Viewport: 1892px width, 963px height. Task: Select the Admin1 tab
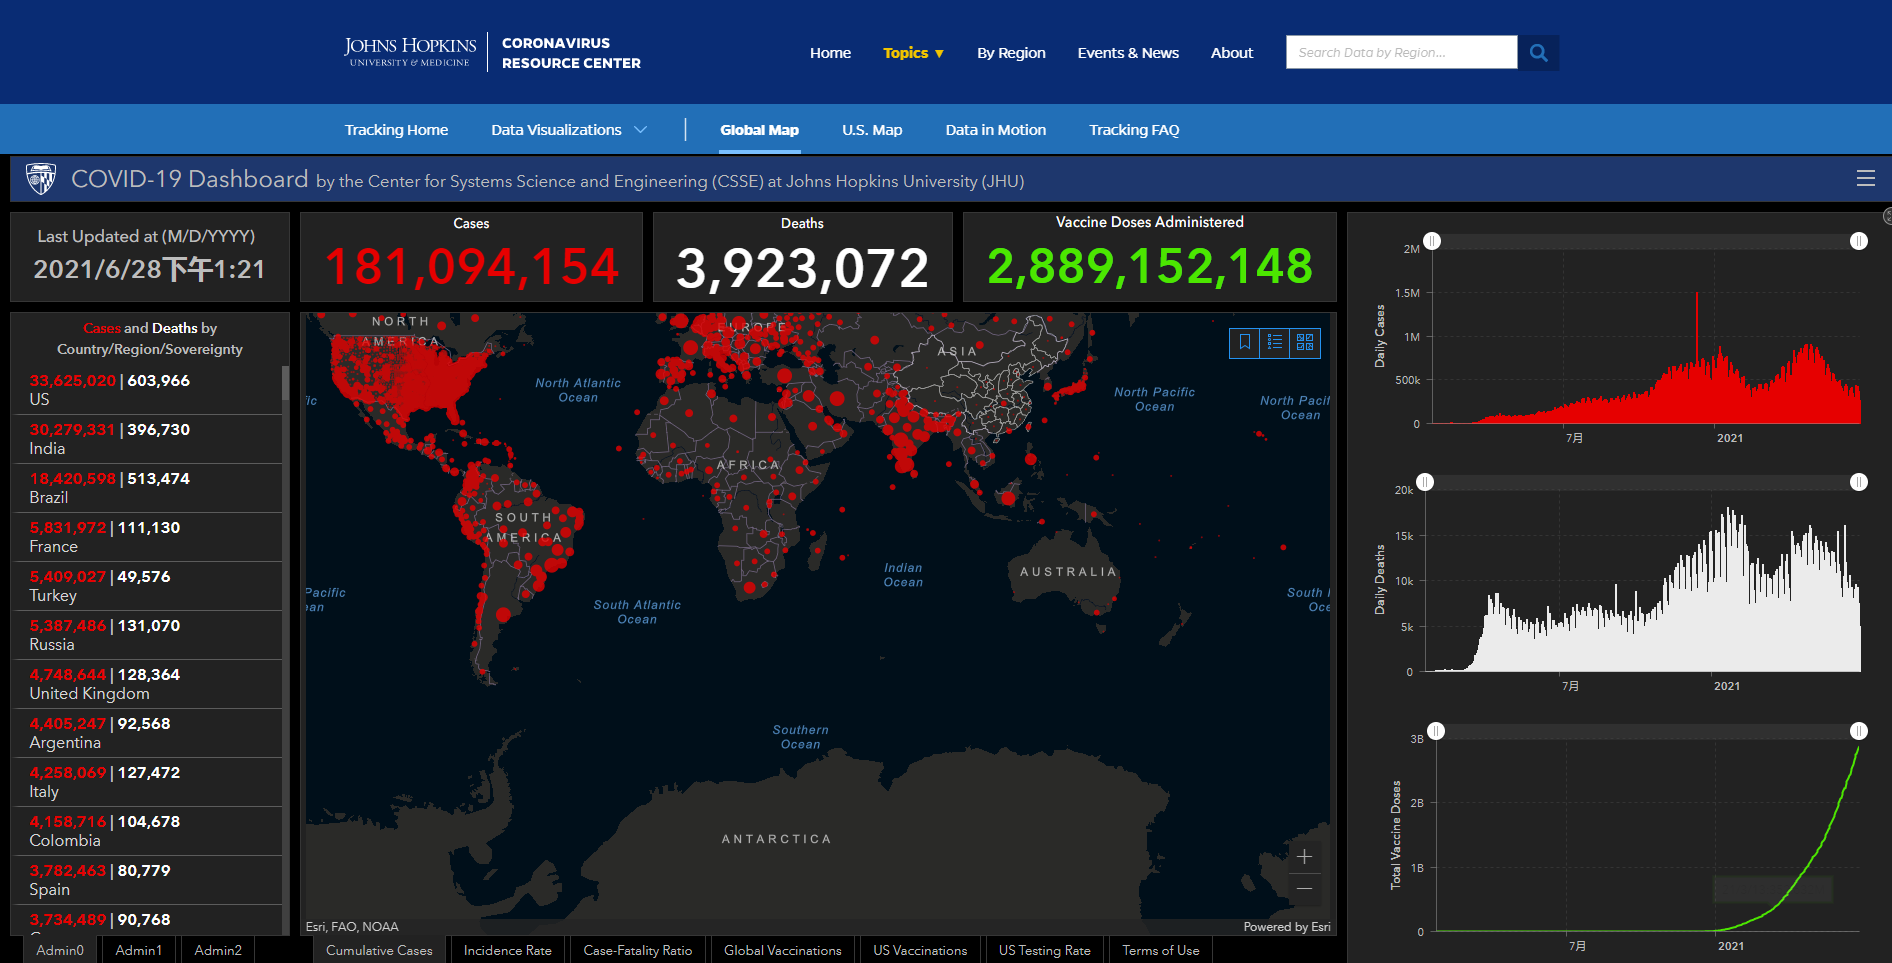138,950
